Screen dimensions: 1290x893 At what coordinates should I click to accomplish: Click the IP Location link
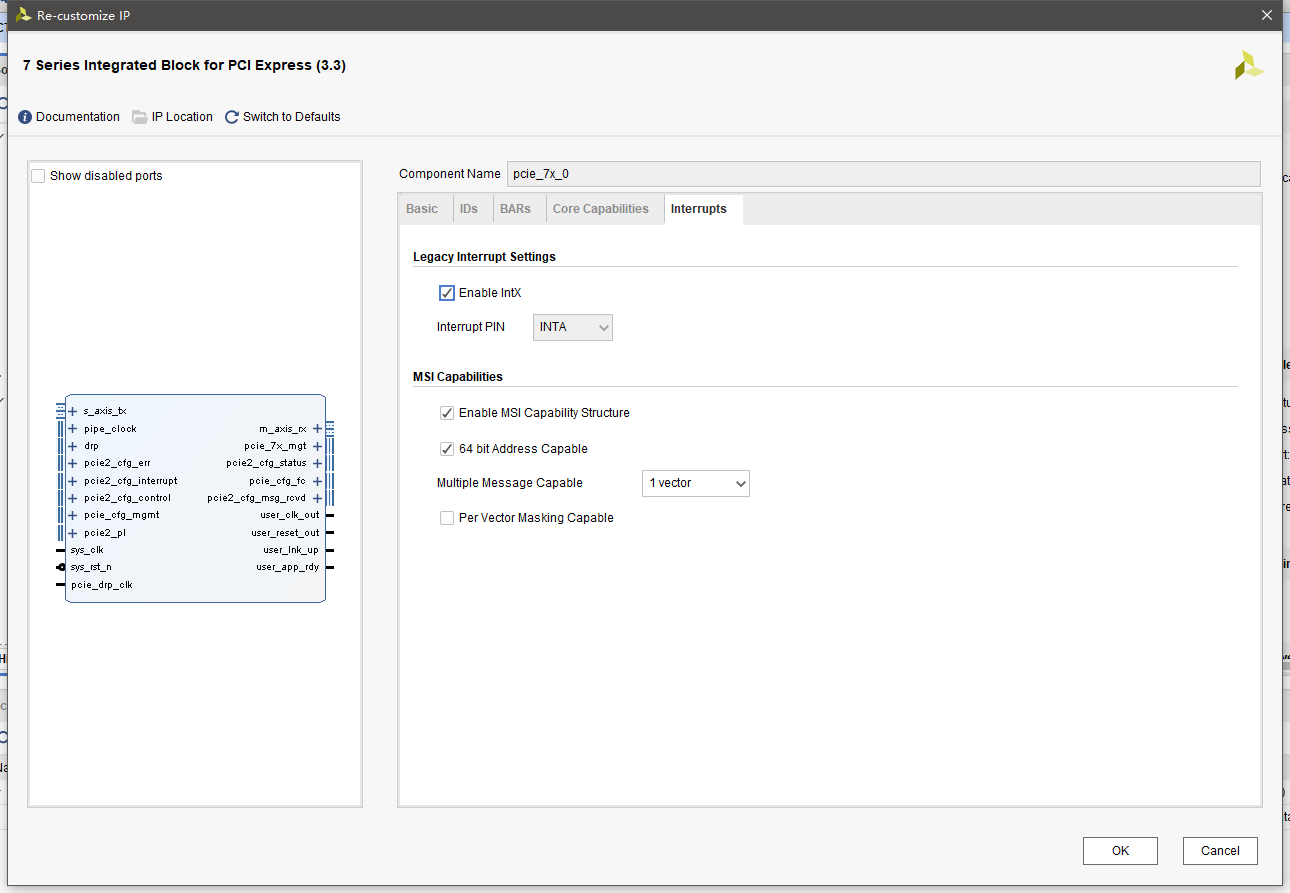coord(182,117)
